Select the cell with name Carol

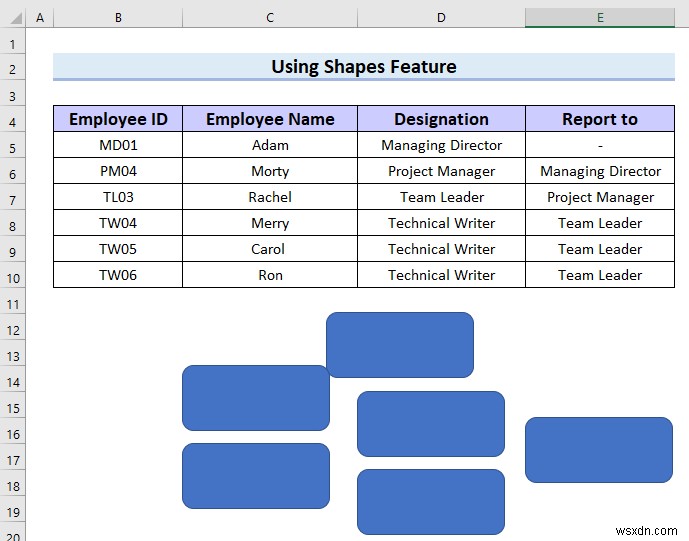(270, 249)
